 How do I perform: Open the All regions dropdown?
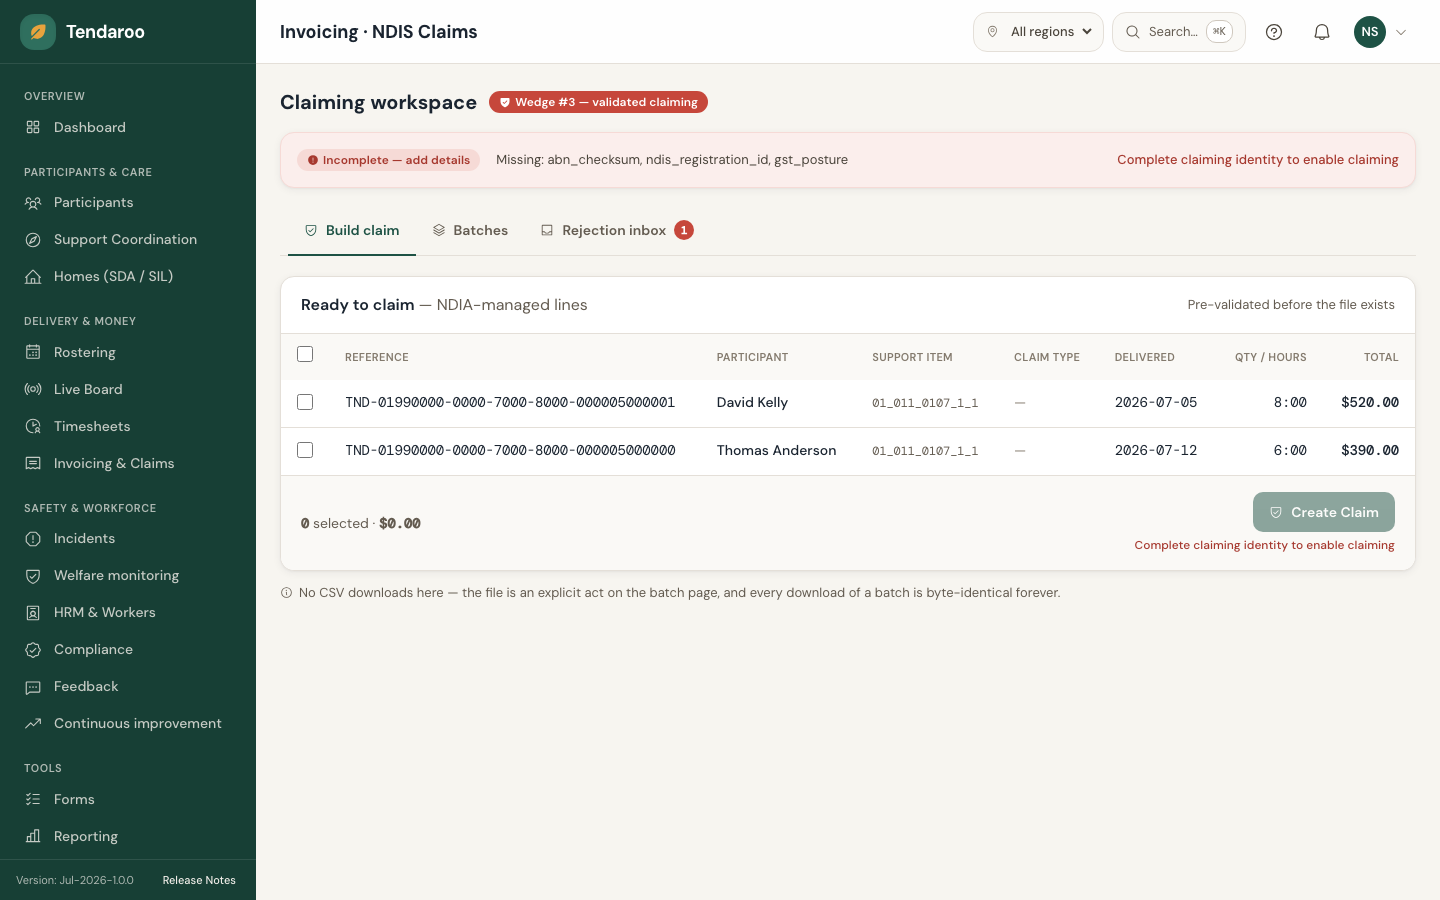(x=1038, y=32)
